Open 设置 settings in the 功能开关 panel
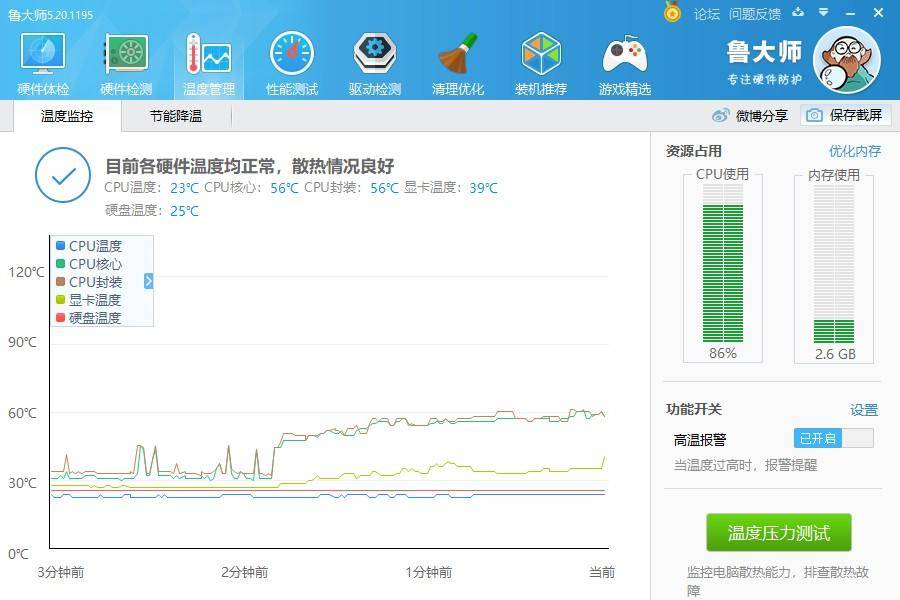The width and height of the screenshot is (900, 600). [864, 409]
